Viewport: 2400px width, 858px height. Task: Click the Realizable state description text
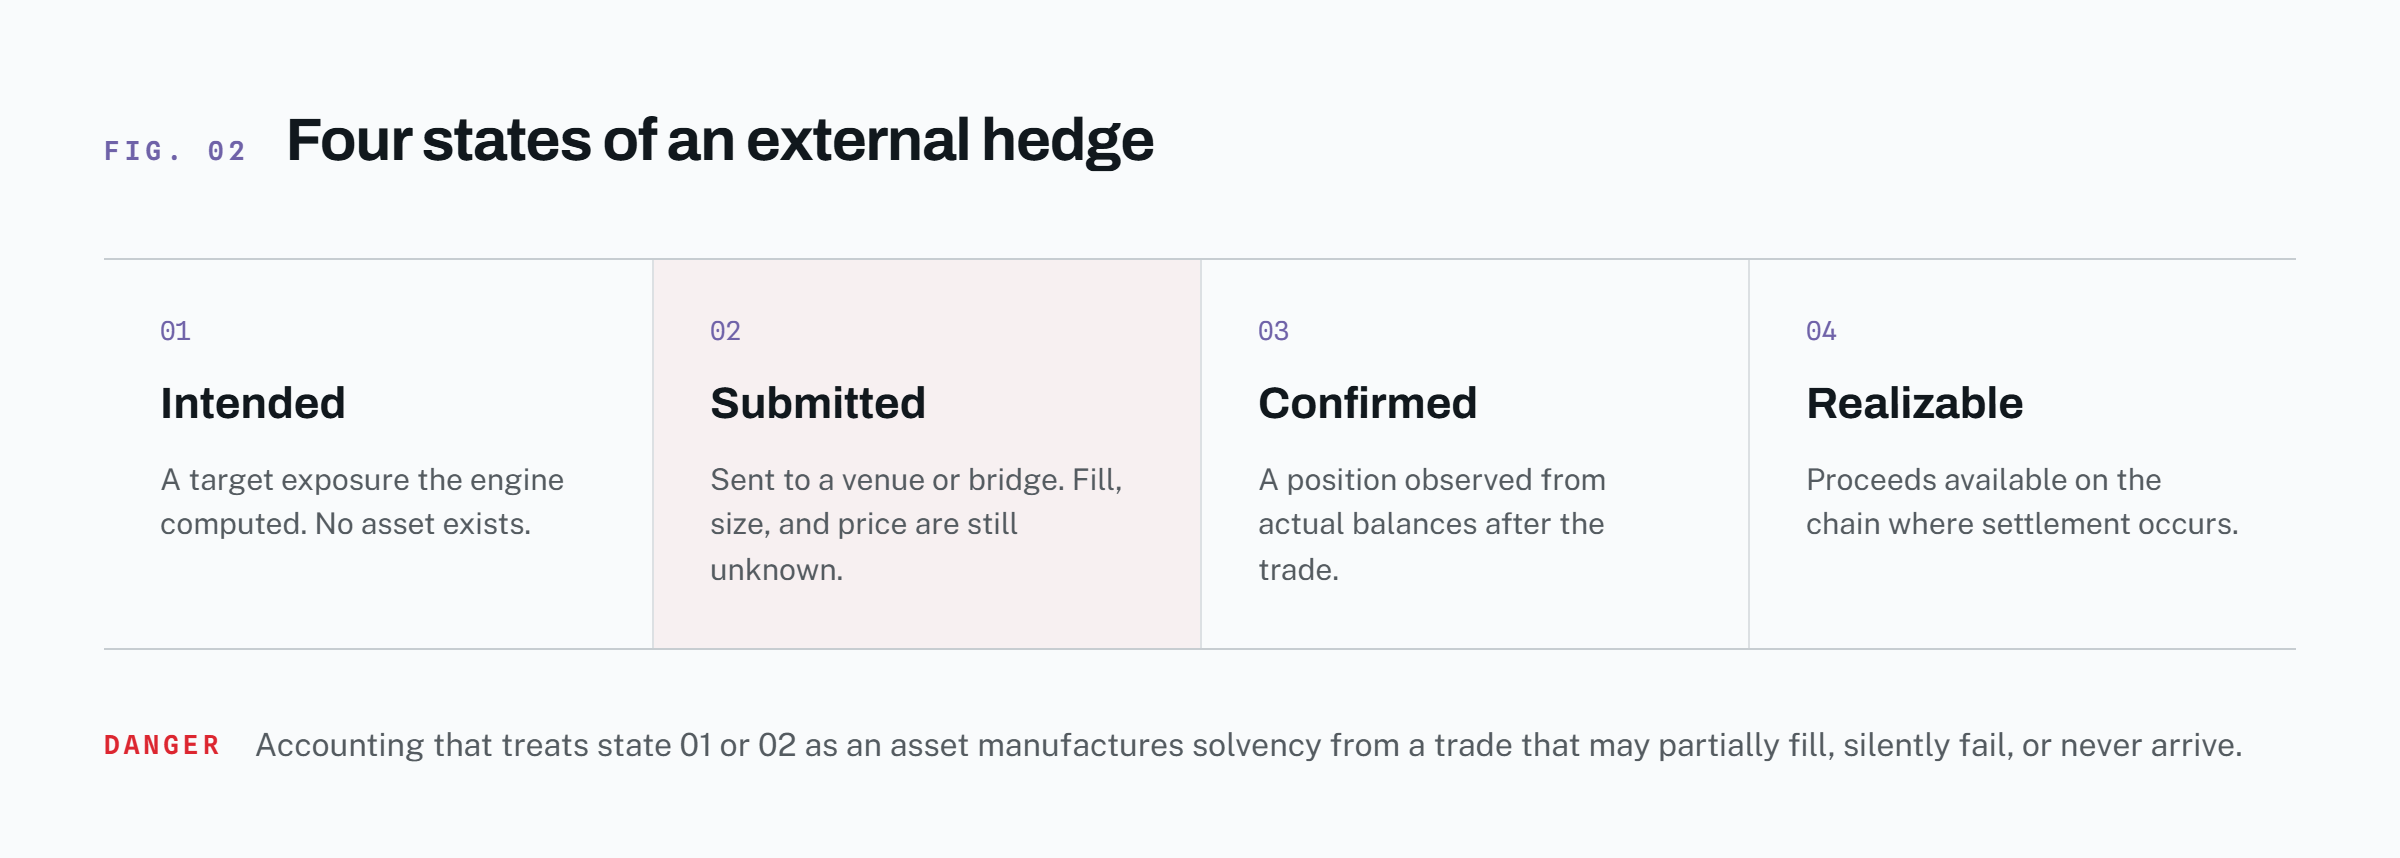tap(2022, 502)
